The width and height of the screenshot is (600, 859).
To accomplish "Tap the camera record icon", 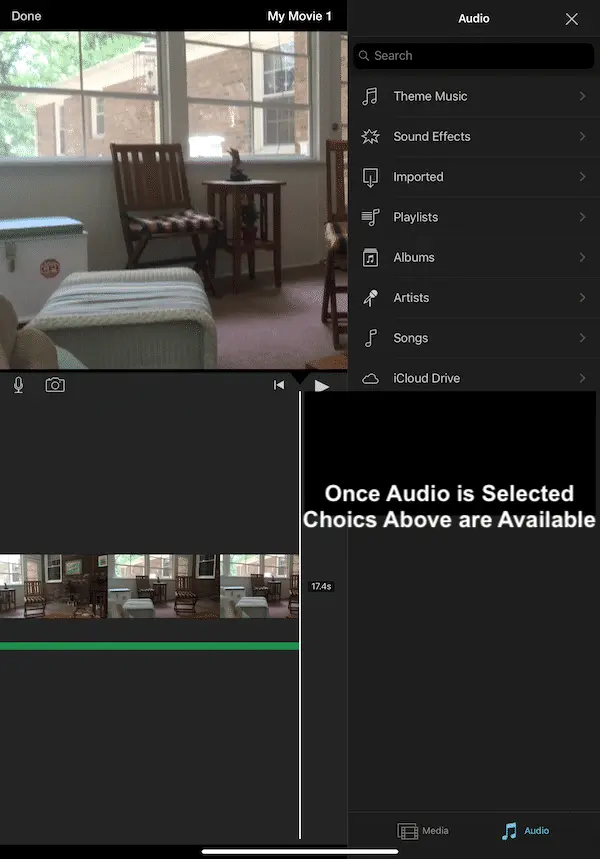I will 55,385.
